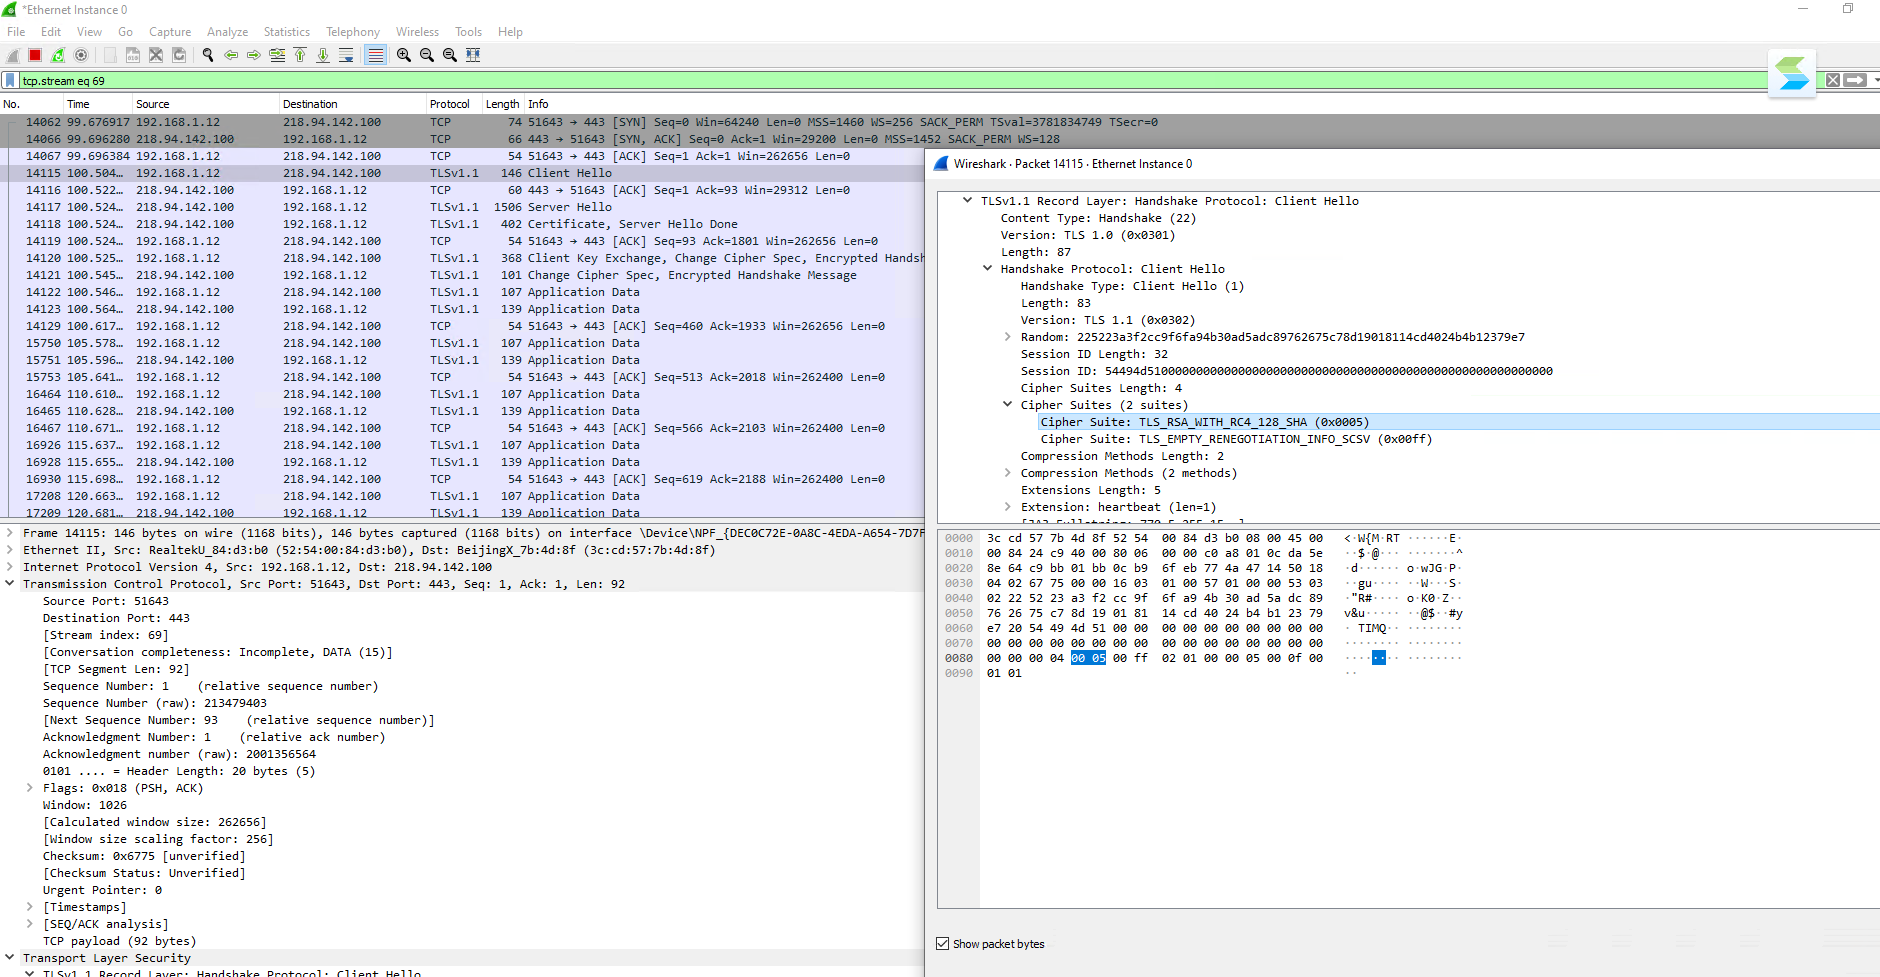
Task: Zoom in on the packet list
Action: pyautogui.click(x=403, y=55)
